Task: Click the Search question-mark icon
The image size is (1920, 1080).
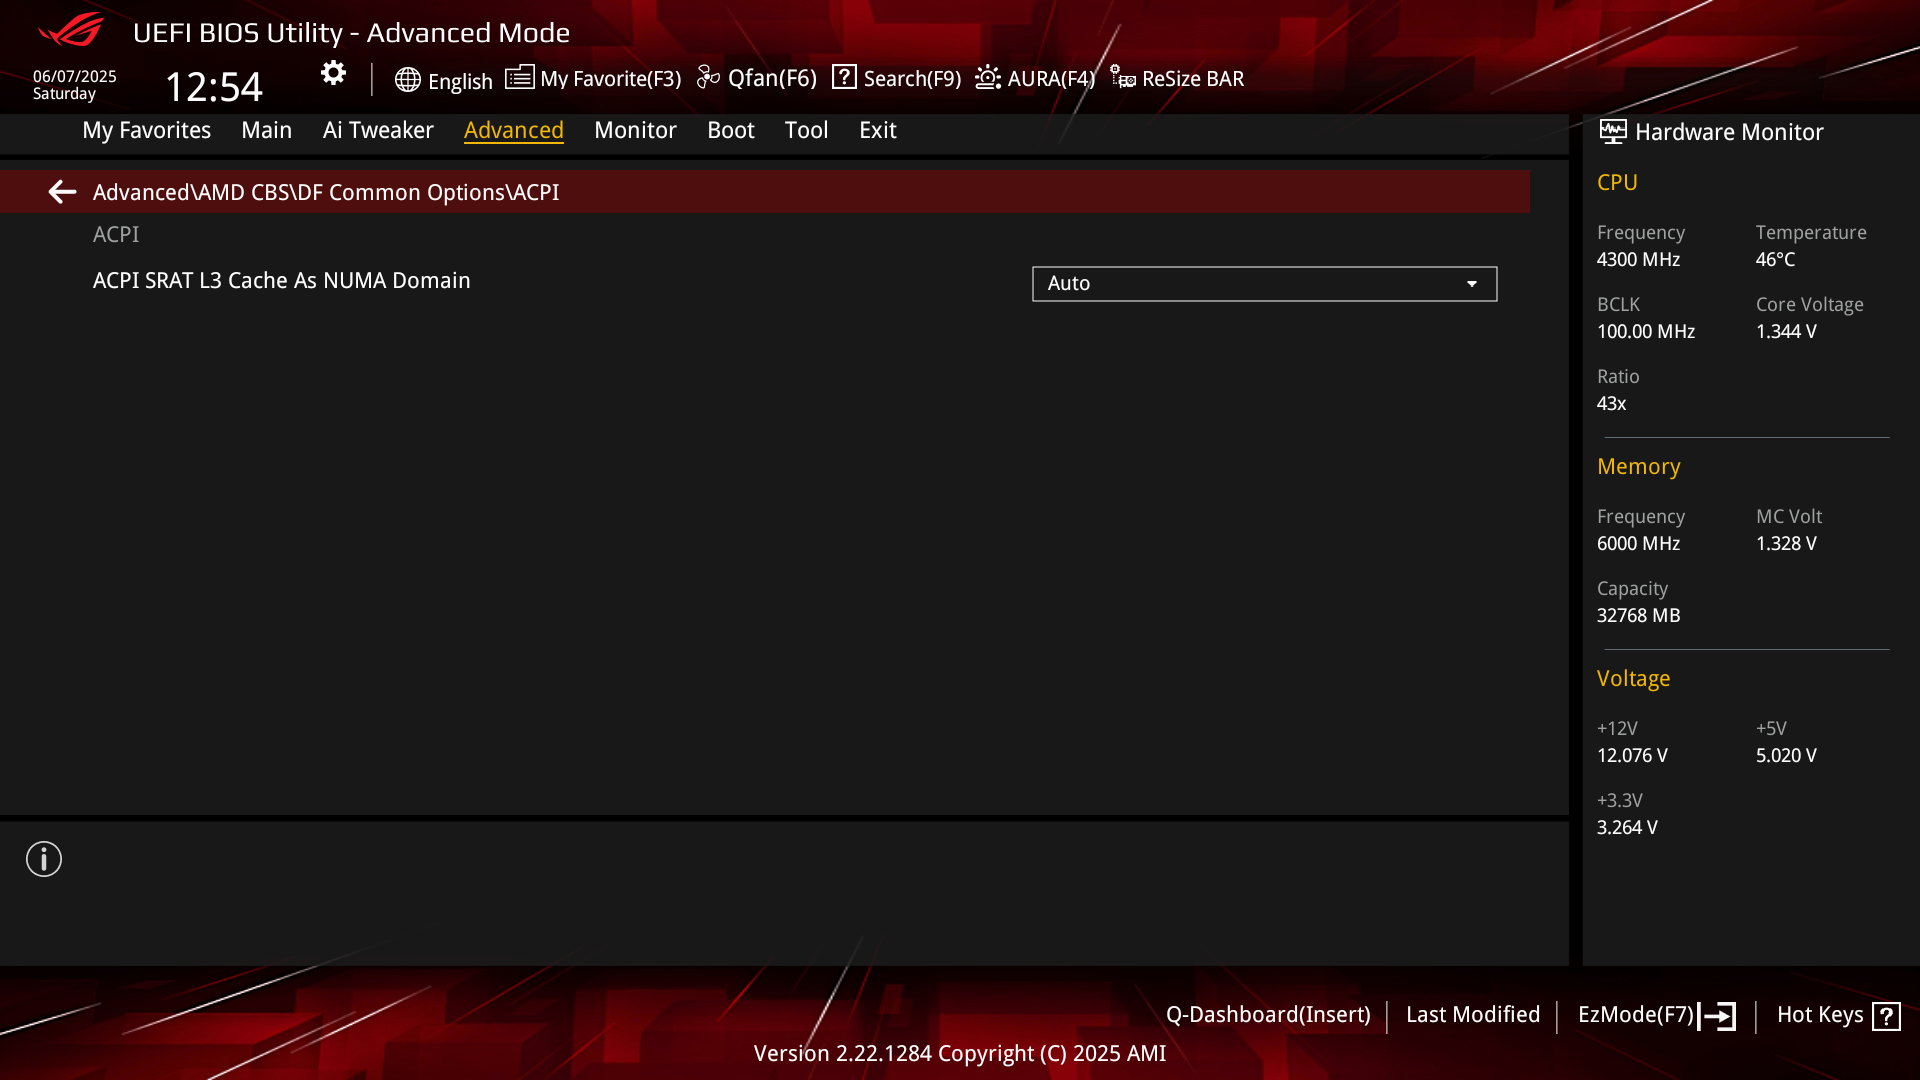Action: (844, 77)
